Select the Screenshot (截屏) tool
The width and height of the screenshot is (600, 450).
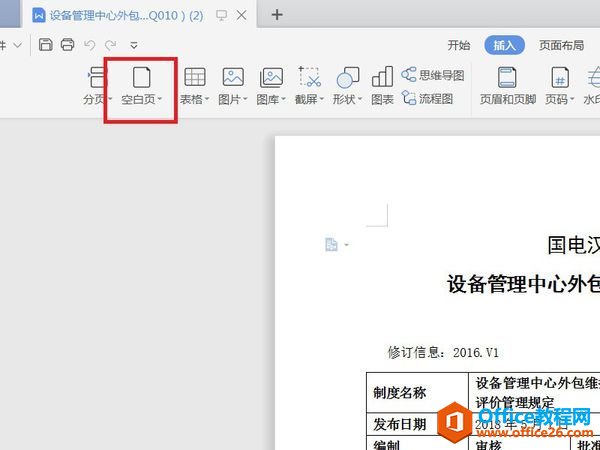(310, 78)
